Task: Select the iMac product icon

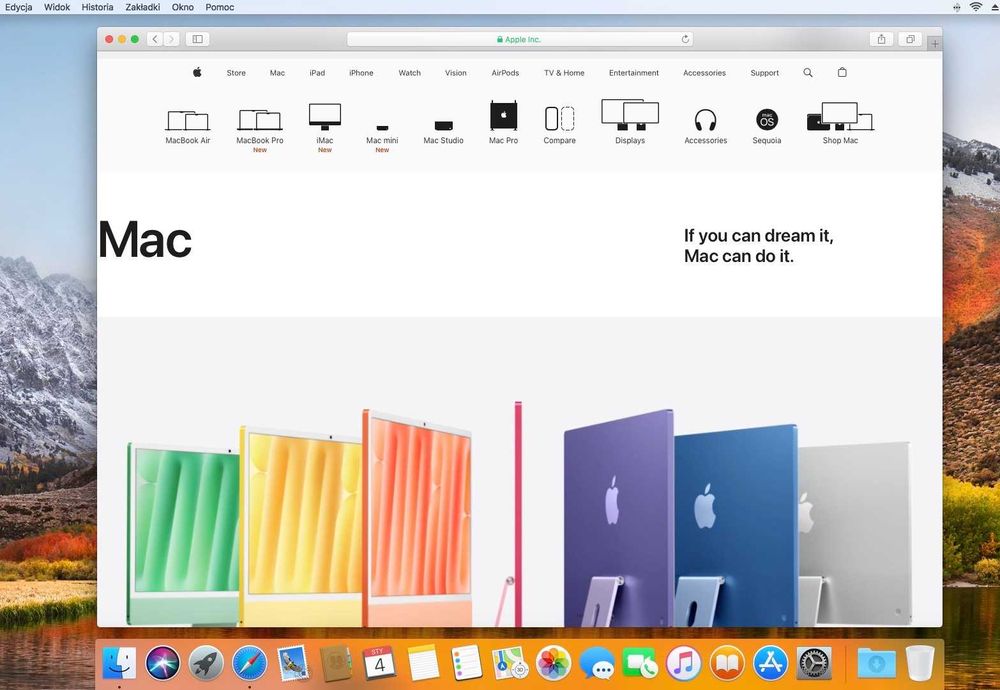Action: tap(325, 117)
